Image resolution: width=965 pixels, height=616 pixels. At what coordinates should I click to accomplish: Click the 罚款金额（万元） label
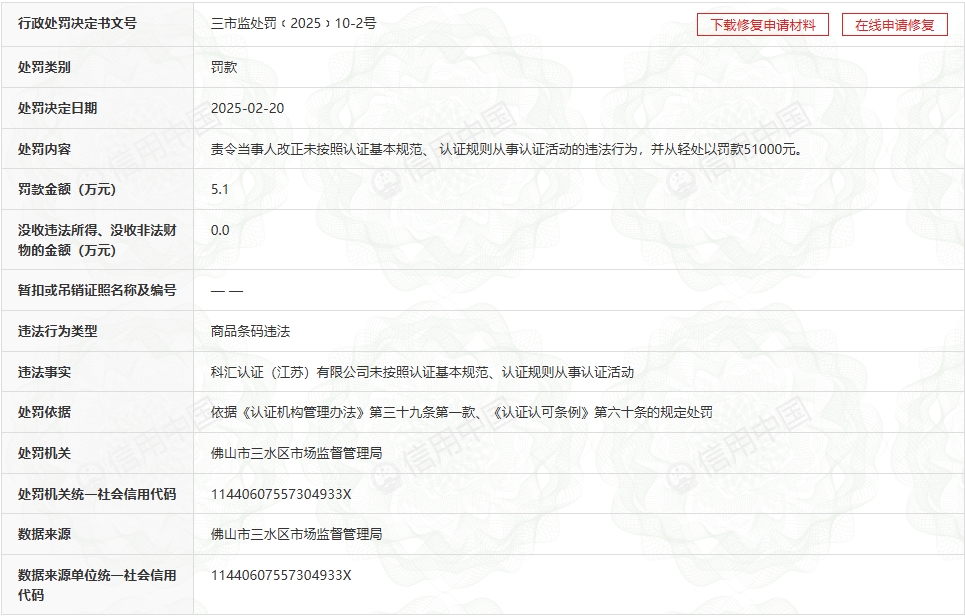coord(67,189)
